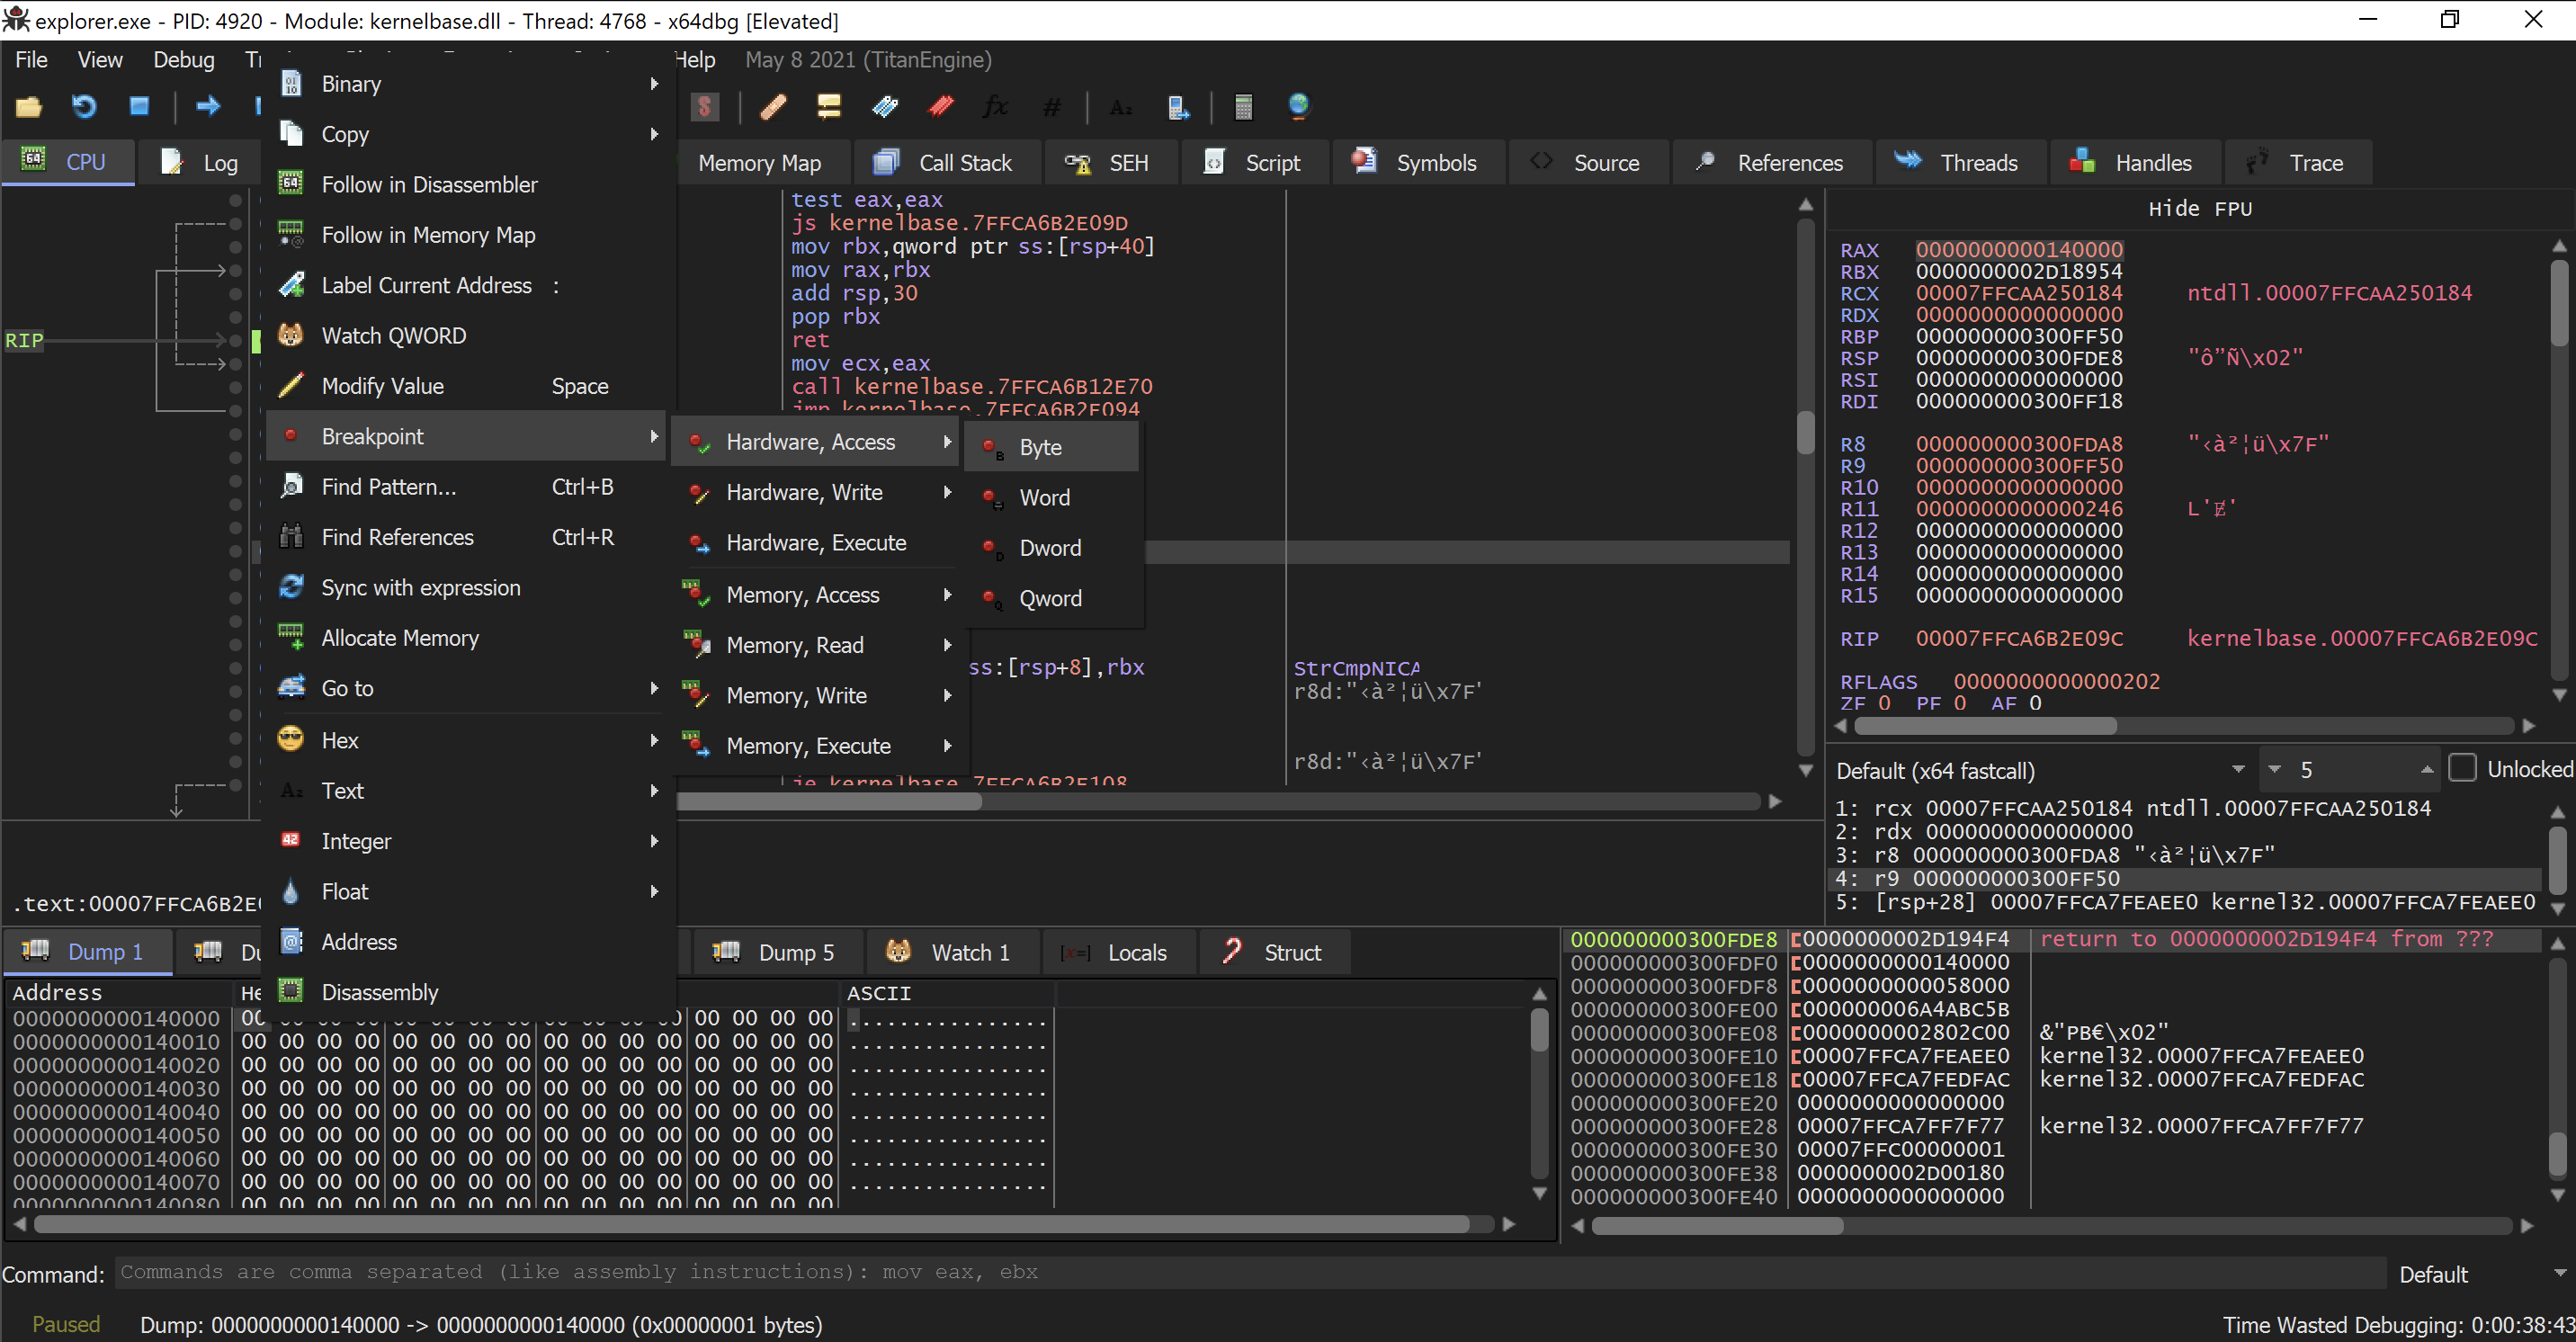The width and height of the screenshot is (2576, 1342).
Task: Open the Comments toolbar icon
Action: [828, 106]
